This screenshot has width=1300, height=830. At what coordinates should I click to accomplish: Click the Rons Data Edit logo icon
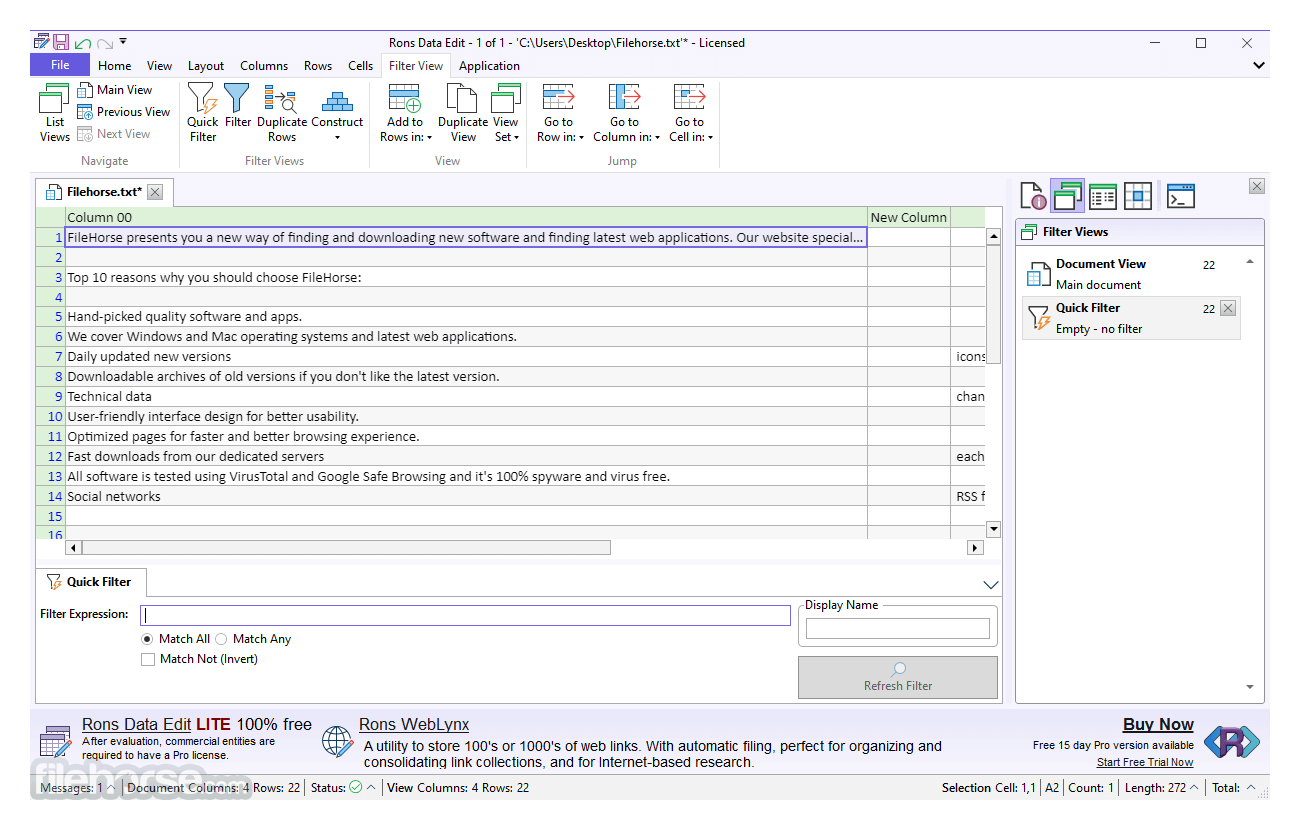pos(1231,742)
